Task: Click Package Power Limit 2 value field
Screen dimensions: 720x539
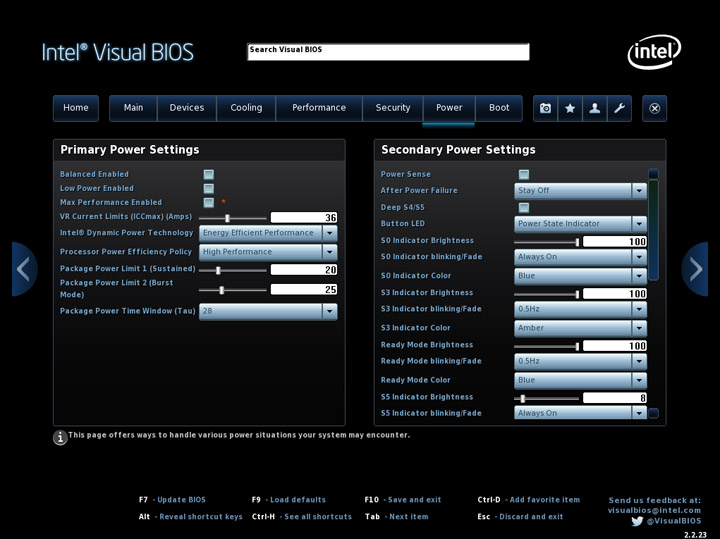Action: tap(304, 290)
